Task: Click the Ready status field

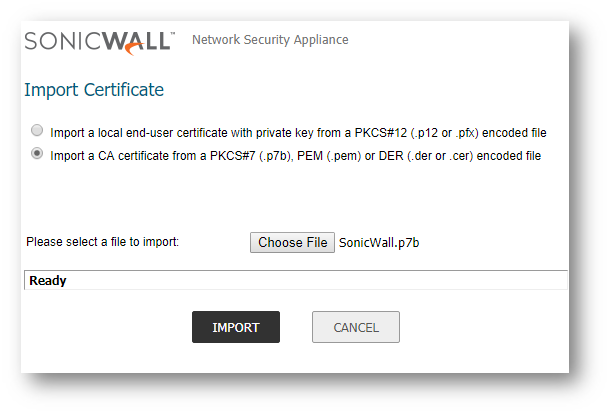Action: [x=296, y=280]
